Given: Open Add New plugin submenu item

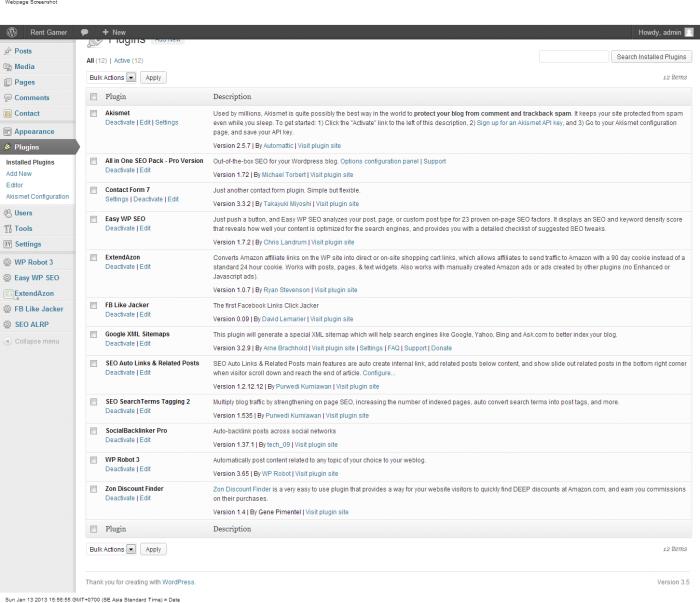Looking at the screenshot, I should pos(19,174).
